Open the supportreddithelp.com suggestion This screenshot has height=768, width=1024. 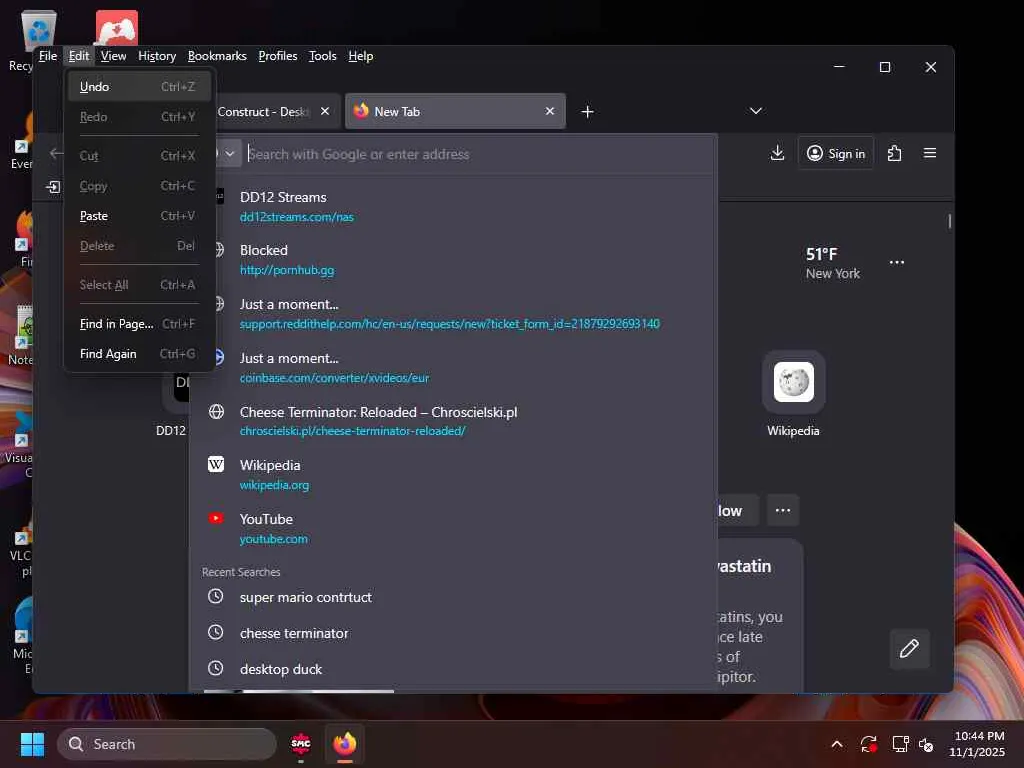(453, 313)
